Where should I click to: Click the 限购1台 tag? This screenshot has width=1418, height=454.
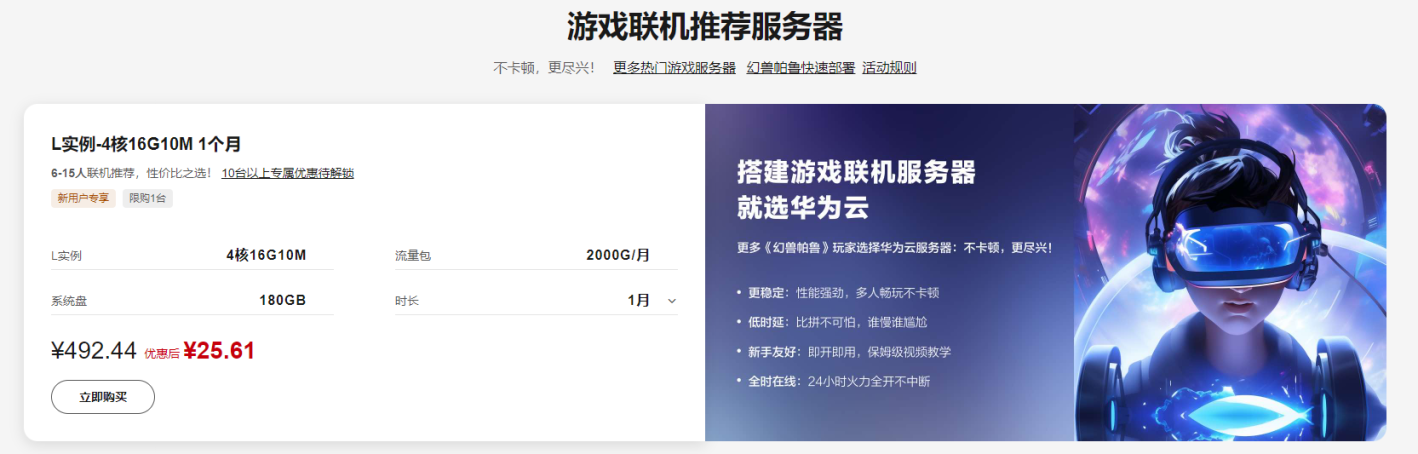coord(148,198)
